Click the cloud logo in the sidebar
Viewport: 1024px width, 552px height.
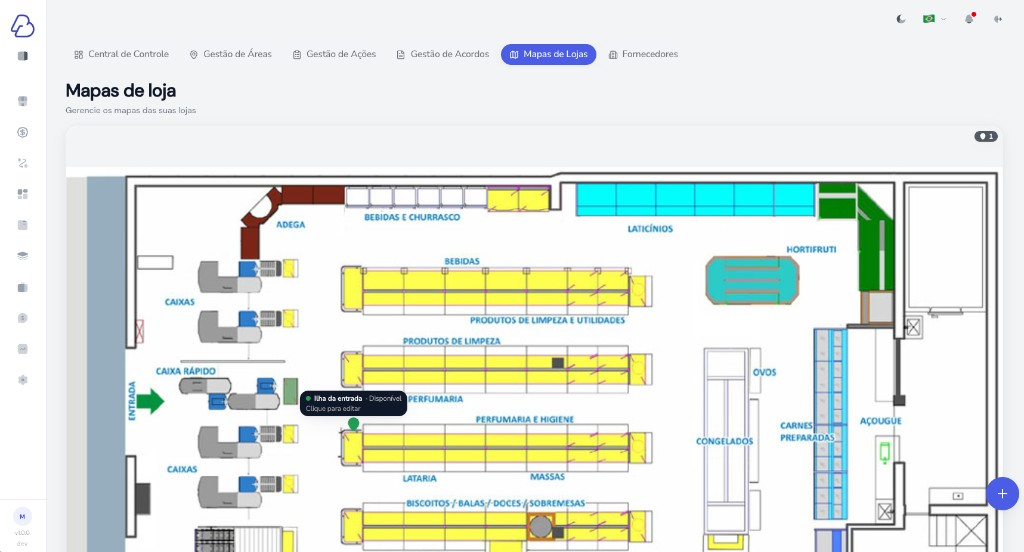(22, 26)
